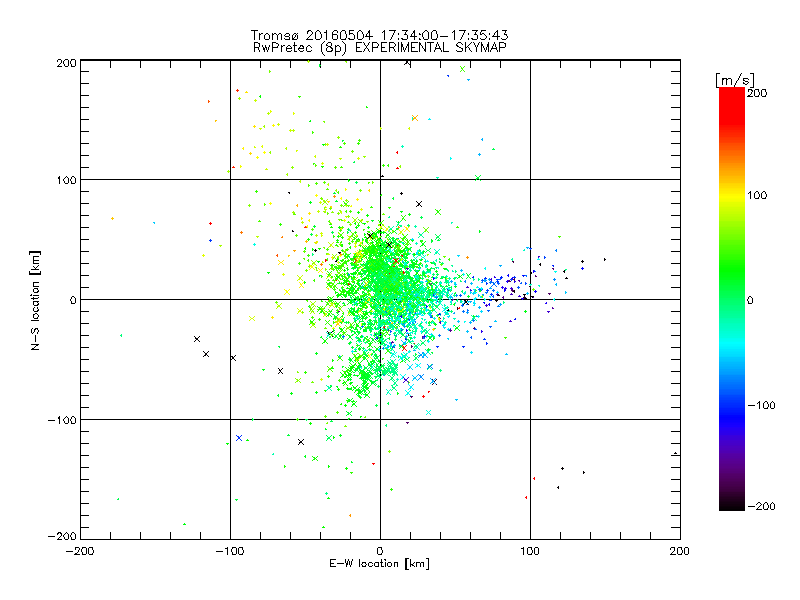Click the colorbar tick label '200'
The image size is (800, 600).
pyautogui.click(x=757, y=93)
